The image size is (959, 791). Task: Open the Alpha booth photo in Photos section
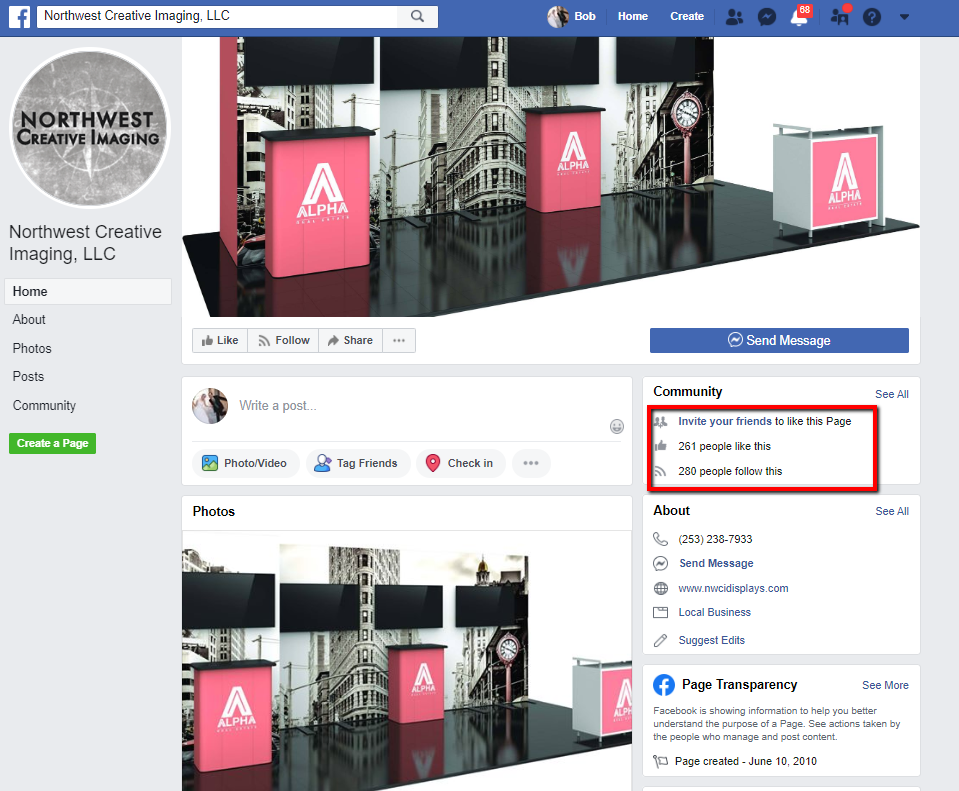tap(407, 661)
